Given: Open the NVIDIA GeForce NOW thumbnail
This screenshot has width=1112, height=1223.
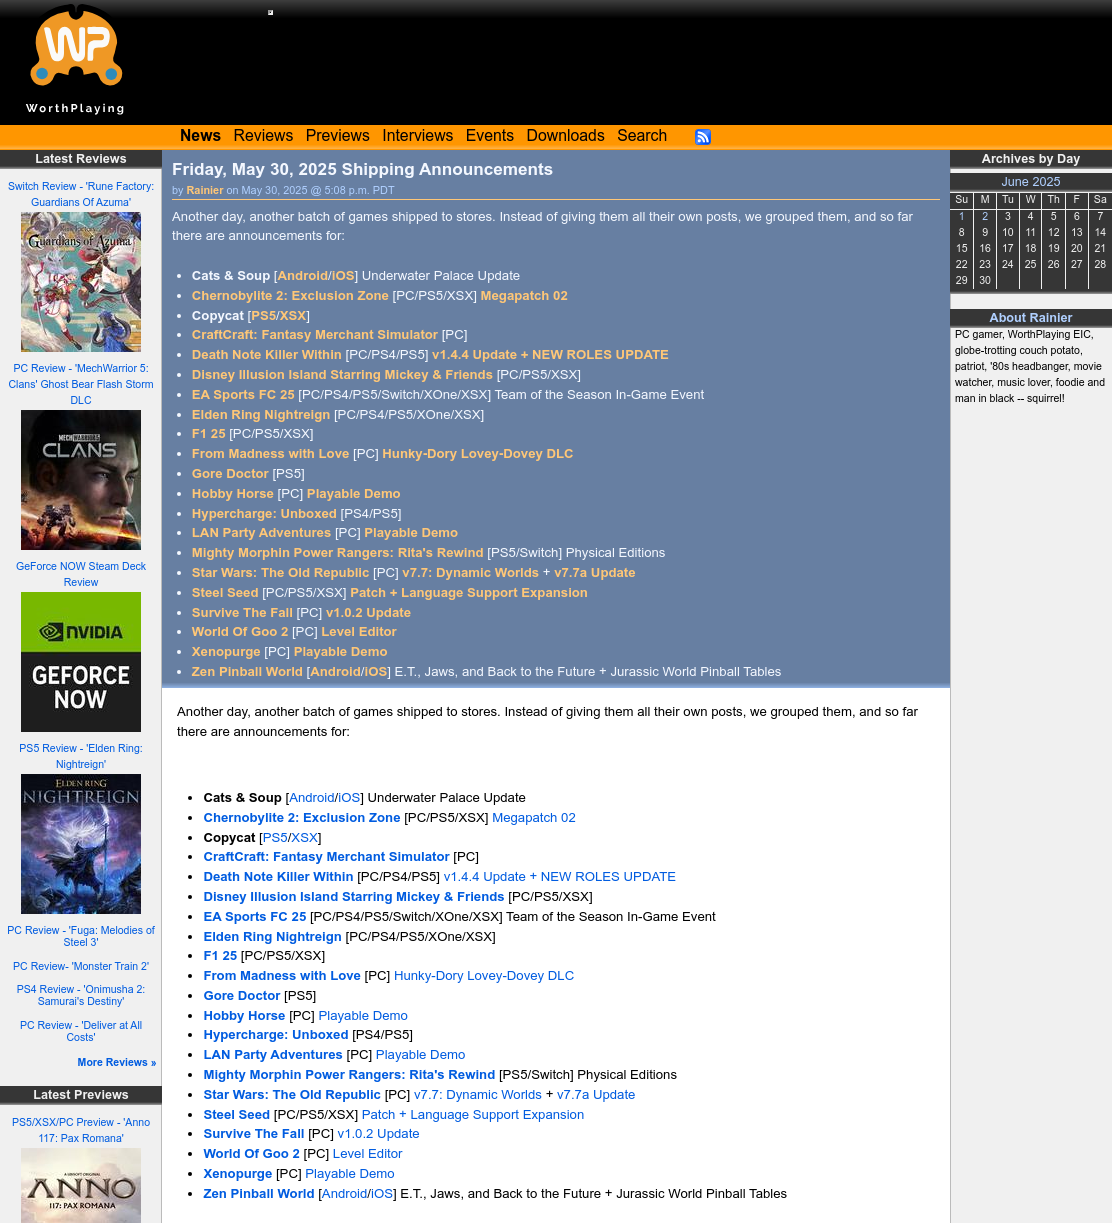Looking at the screenshot, I should tap(81, 662).
